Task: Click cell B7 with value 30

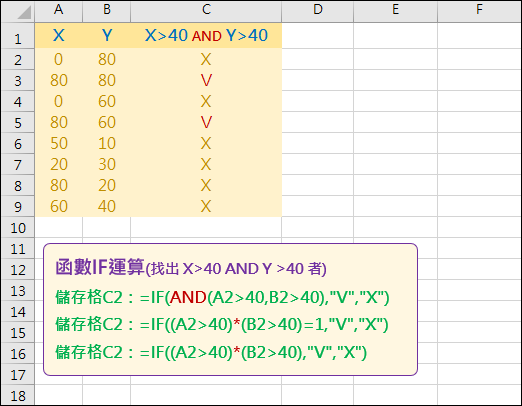Action: tap(107, 164)
